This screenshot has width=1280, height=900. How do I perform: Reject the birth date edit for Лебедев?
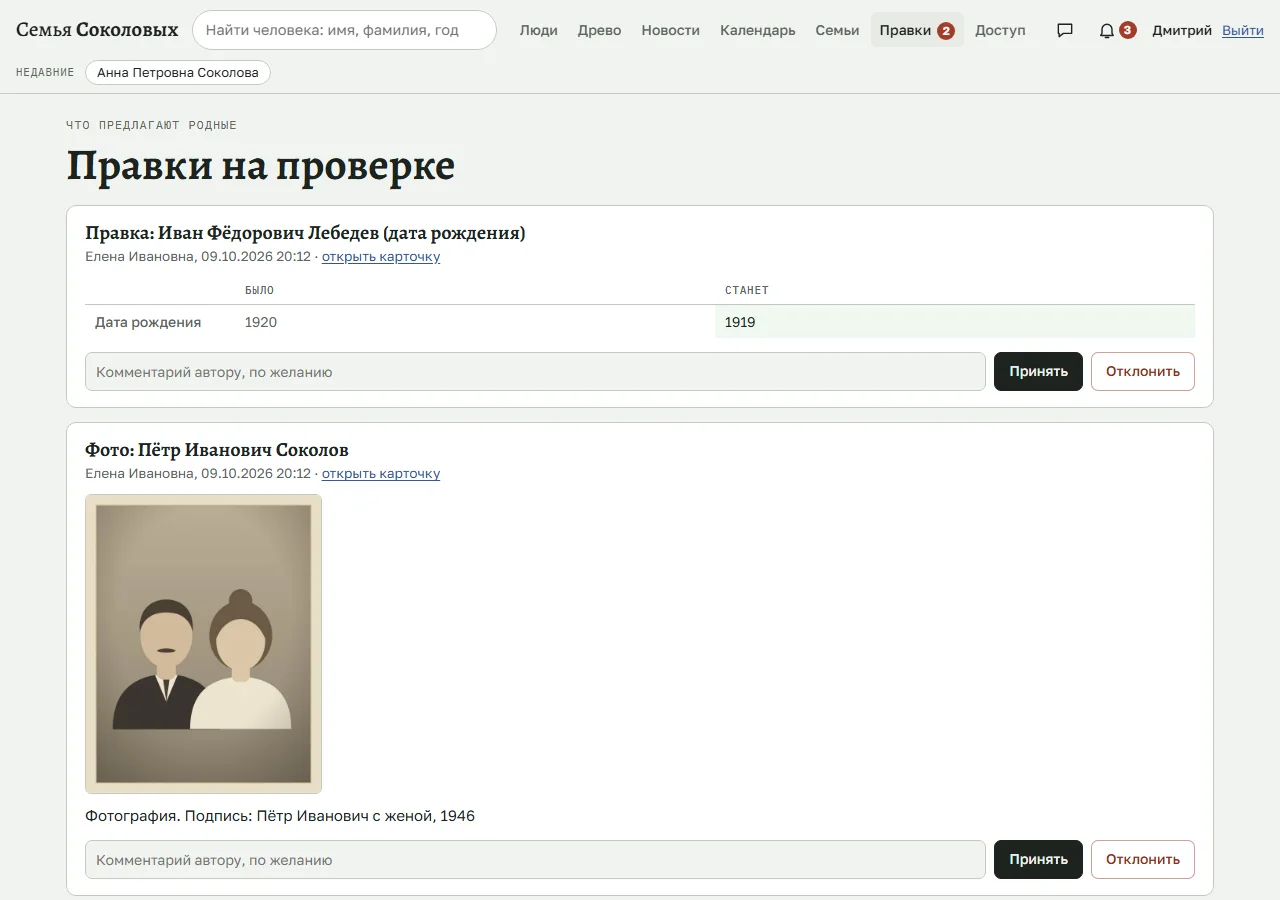pyautogui.click(x=1143, y=371)
